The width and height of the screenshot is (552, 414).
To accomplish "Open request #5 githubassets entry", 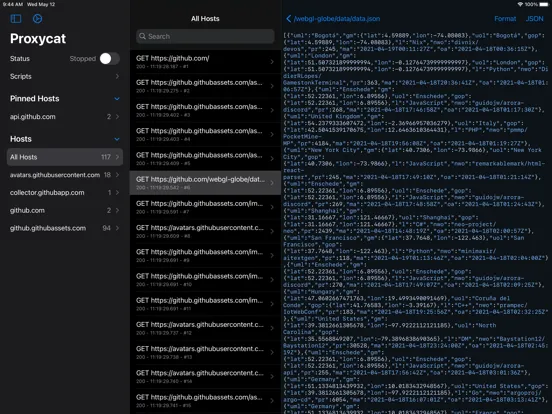I will point(205,158).
